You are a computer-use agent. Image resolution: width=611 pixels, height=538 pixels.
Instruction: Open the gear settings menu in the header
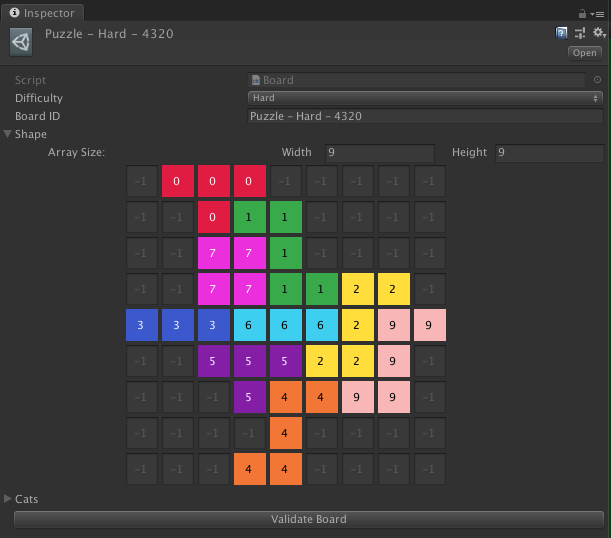(x=598, y=33)
